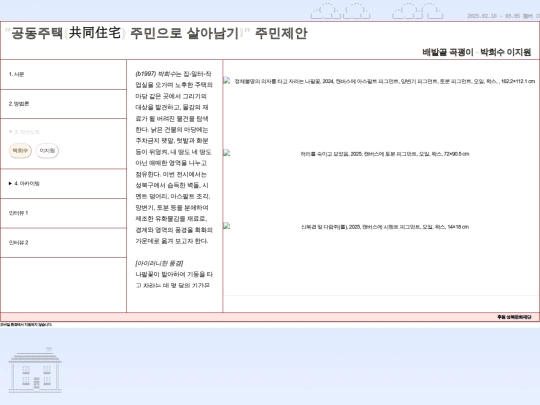Click the '2025.02.18 - 03.05' date text

tap(494, 16)
